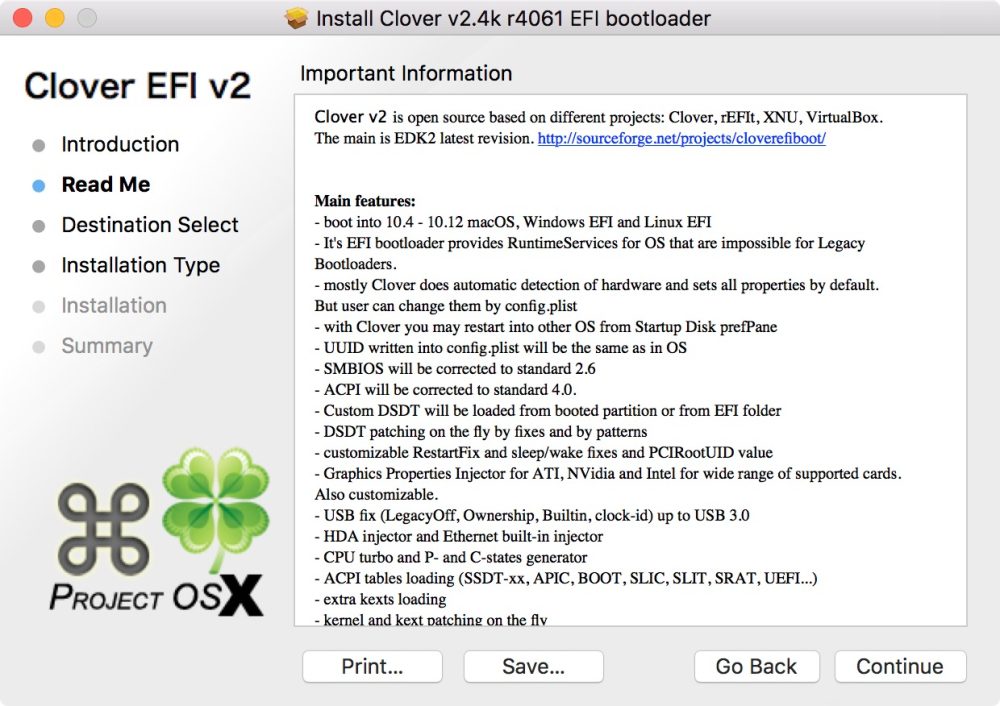Click the Print... button
The width and height of the screenshot is (1000, 706).
pos(372,666)
